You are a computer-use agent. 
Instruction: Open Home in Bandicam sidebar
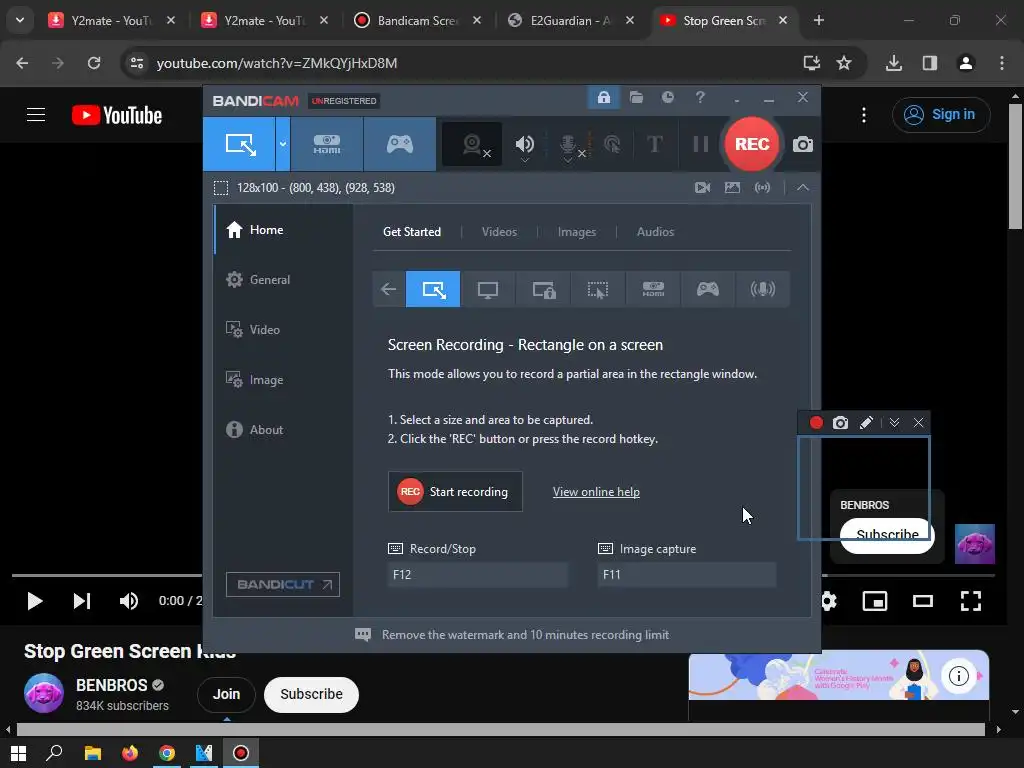(x=283, y=230)
